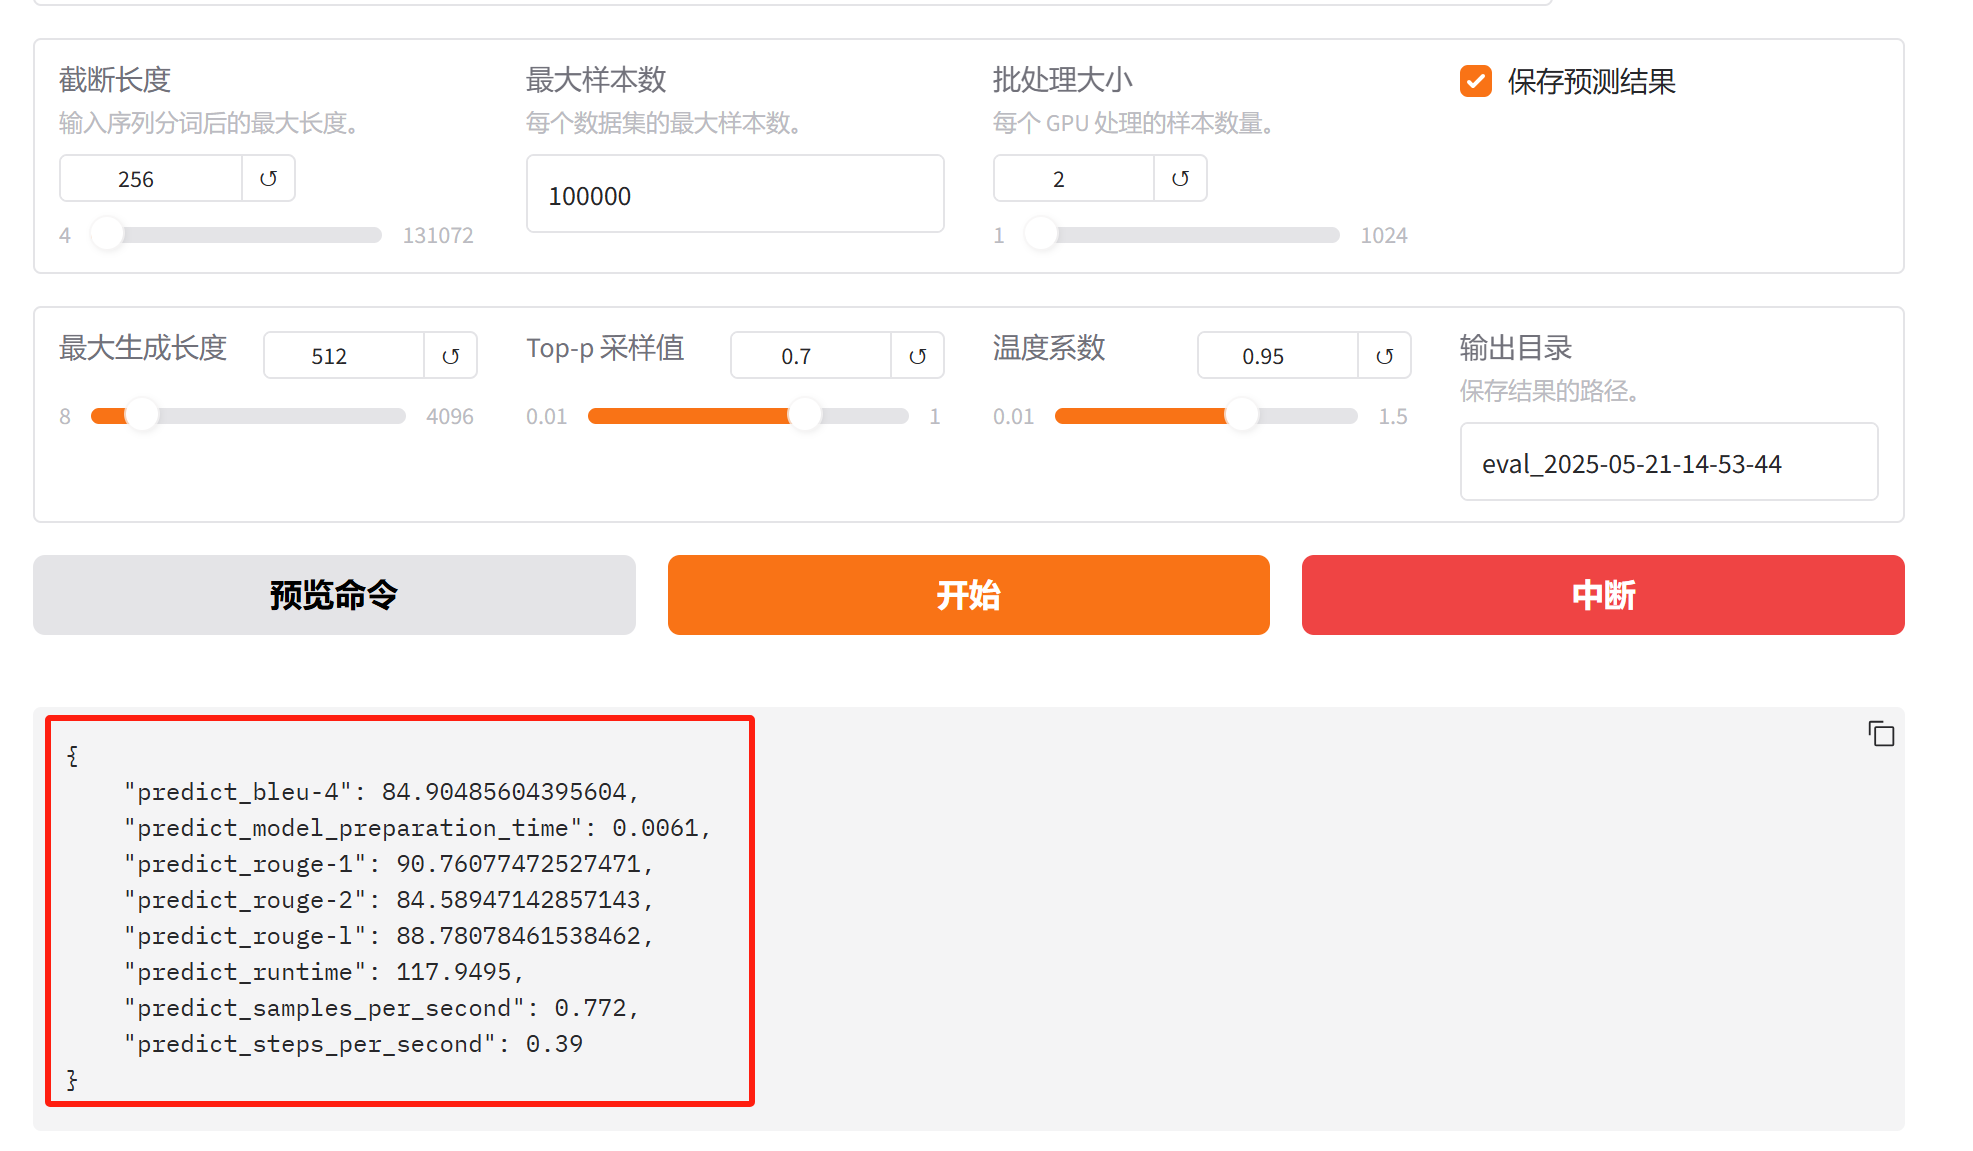1973x1151 pixels.
Task: Focus the 温度系数 field showing 0.95
Action: pos(1278,356)
